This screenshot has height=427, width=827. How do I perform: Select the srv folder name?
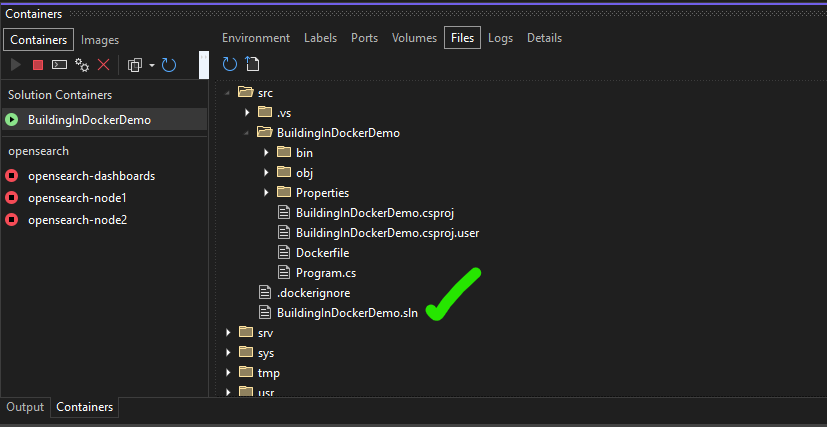(x=265, y=333)
